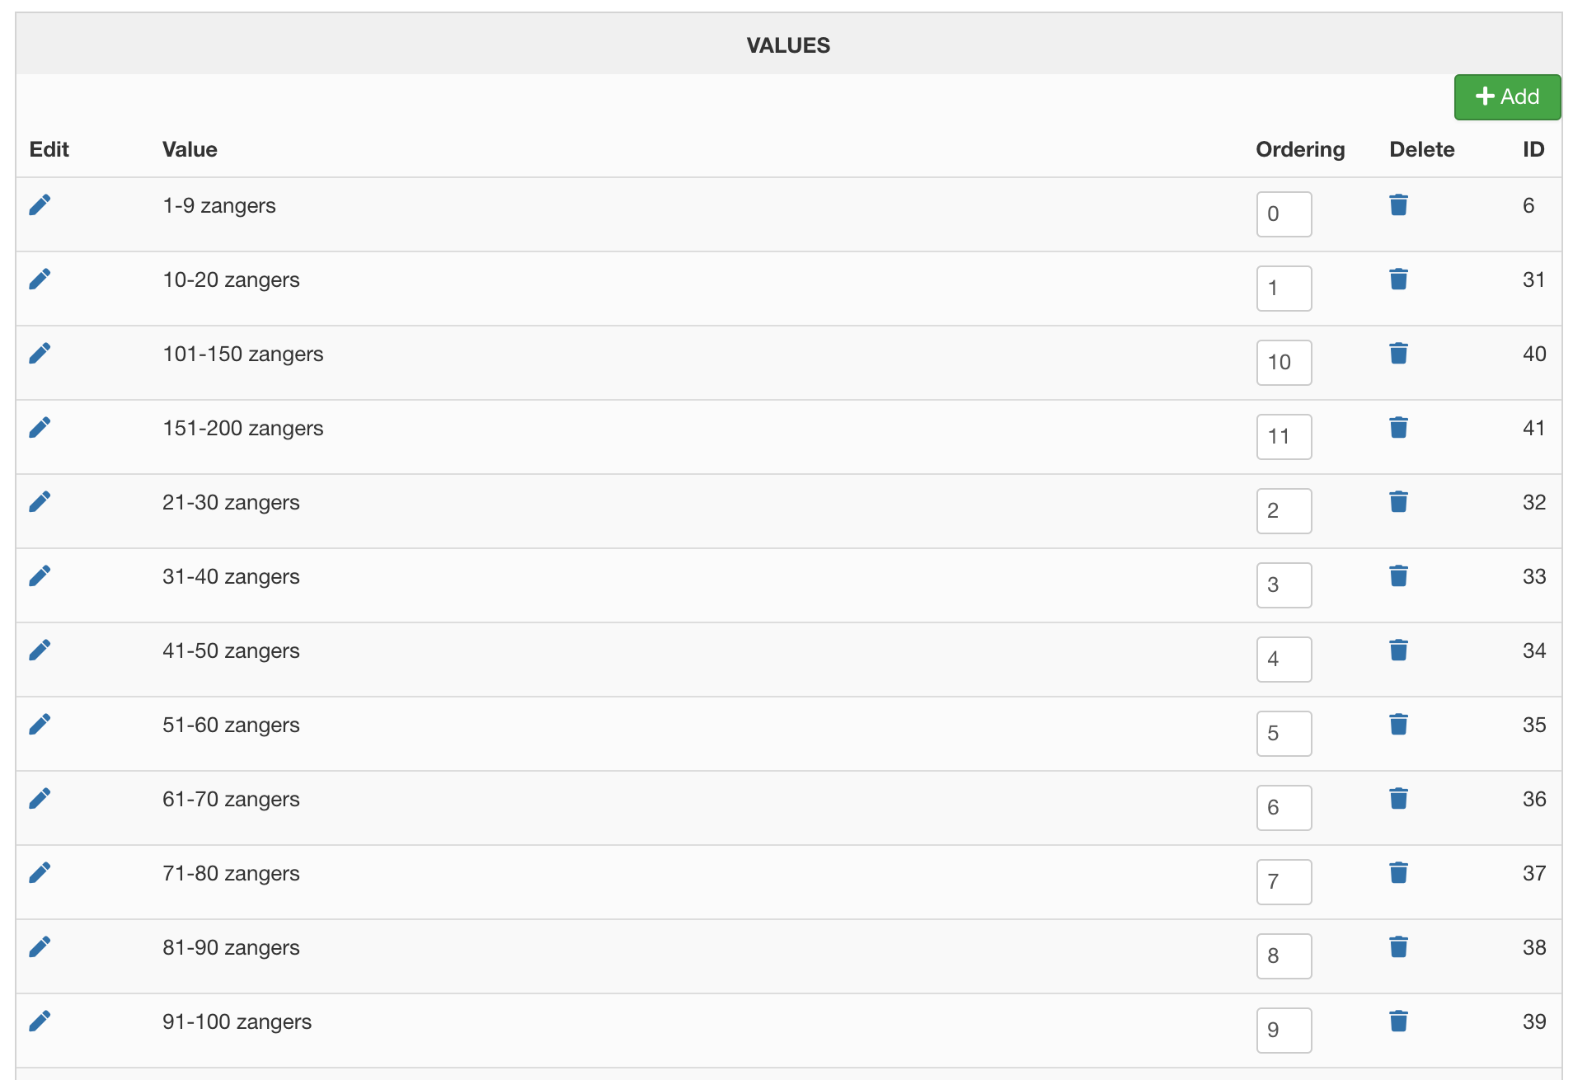Click the green Add button

pos(1507,97)
